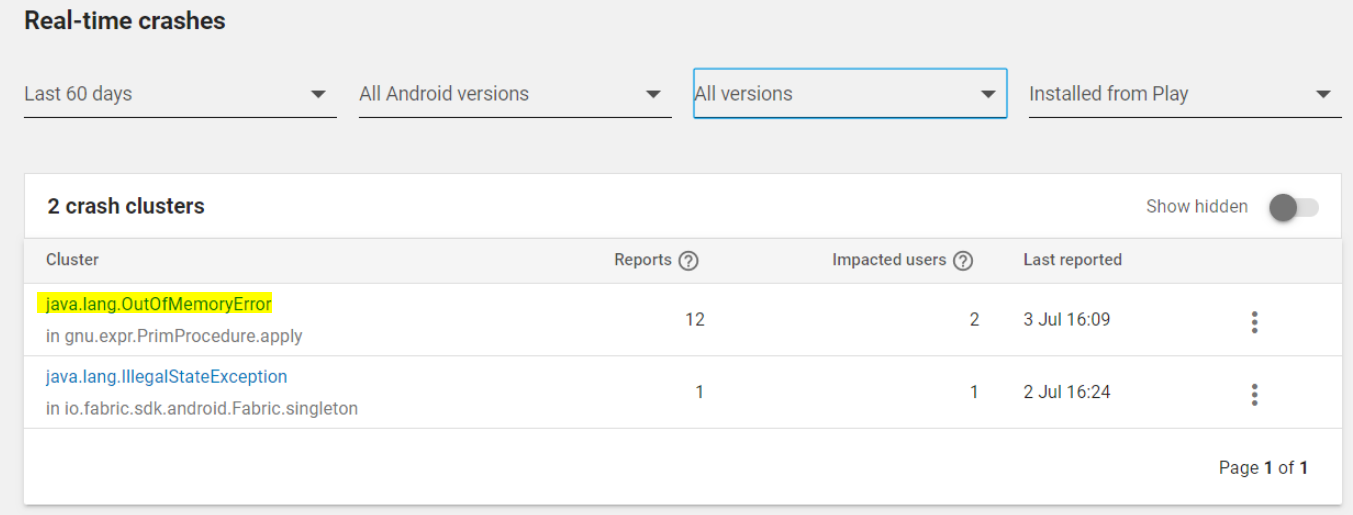Screen dimensions: 1353x515
Task: Open the All Android versions dropdown
Action: coord(515,94)
